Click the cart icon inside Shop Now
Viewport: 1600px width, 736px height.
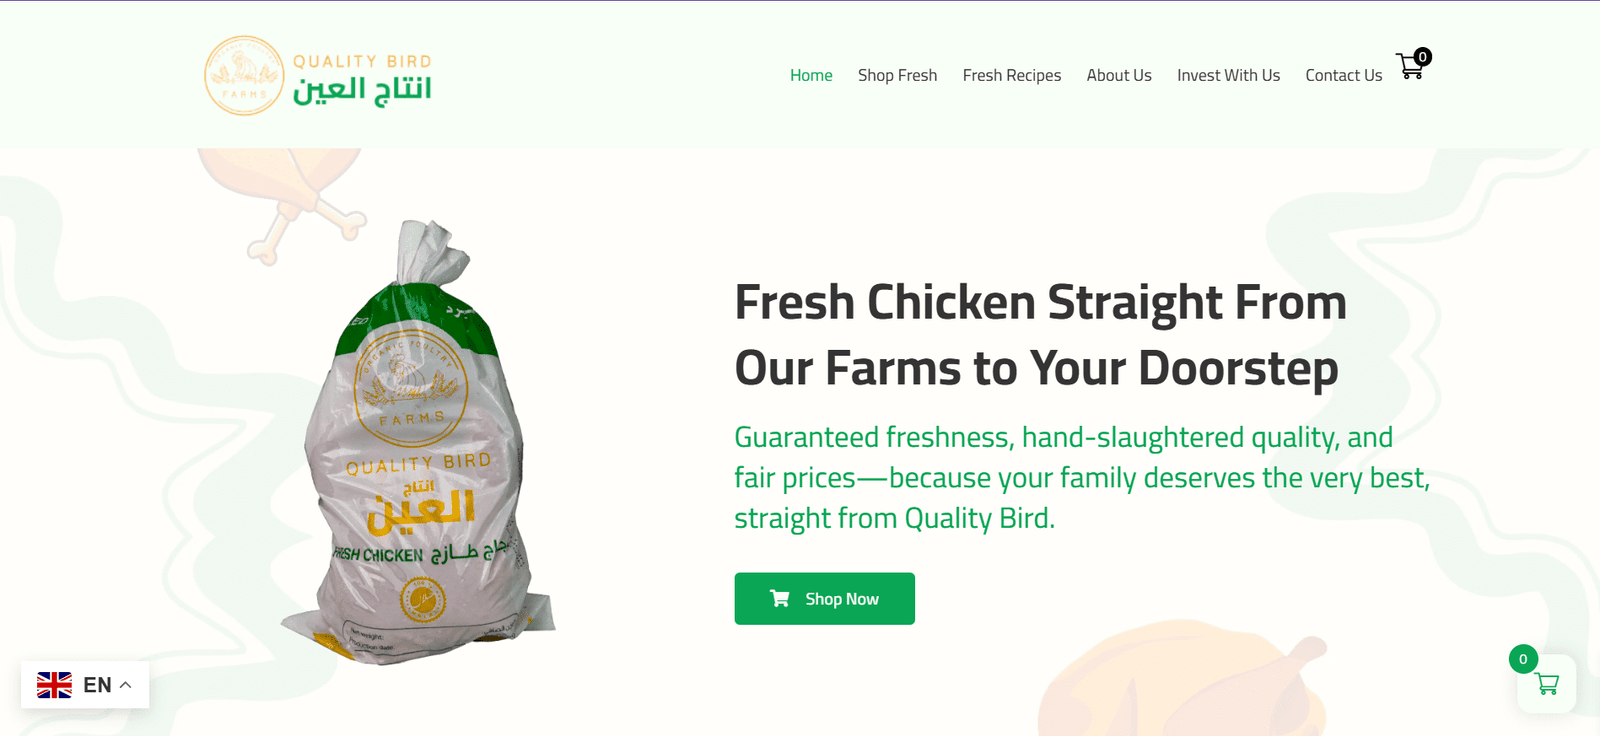point(780,598)
